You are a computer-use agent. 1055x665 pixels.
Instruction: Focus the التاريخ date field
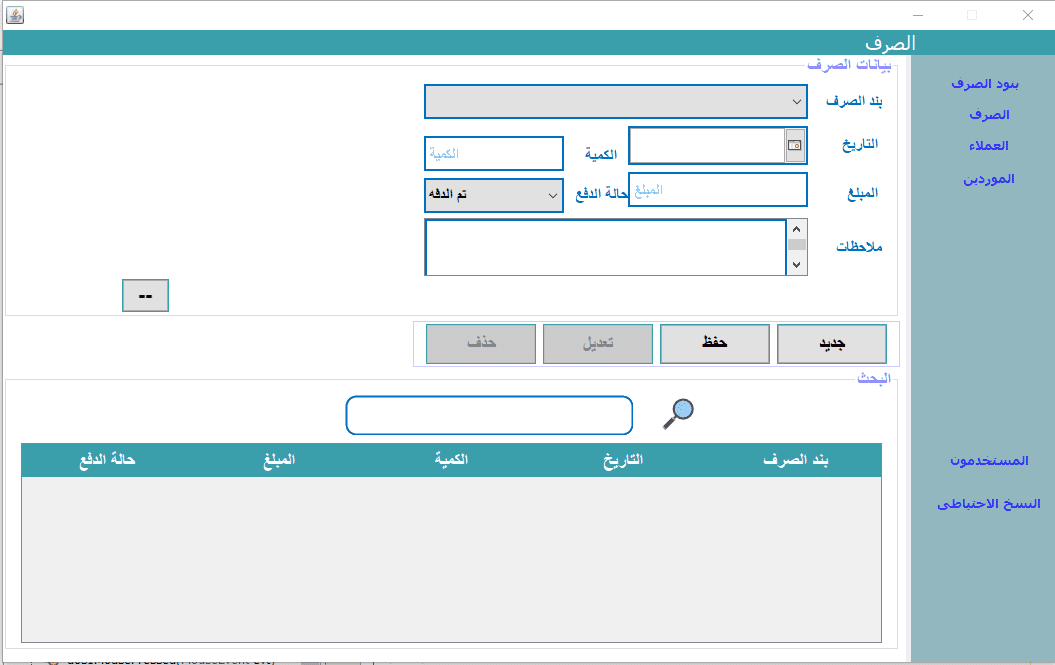(x=707, y=145)
